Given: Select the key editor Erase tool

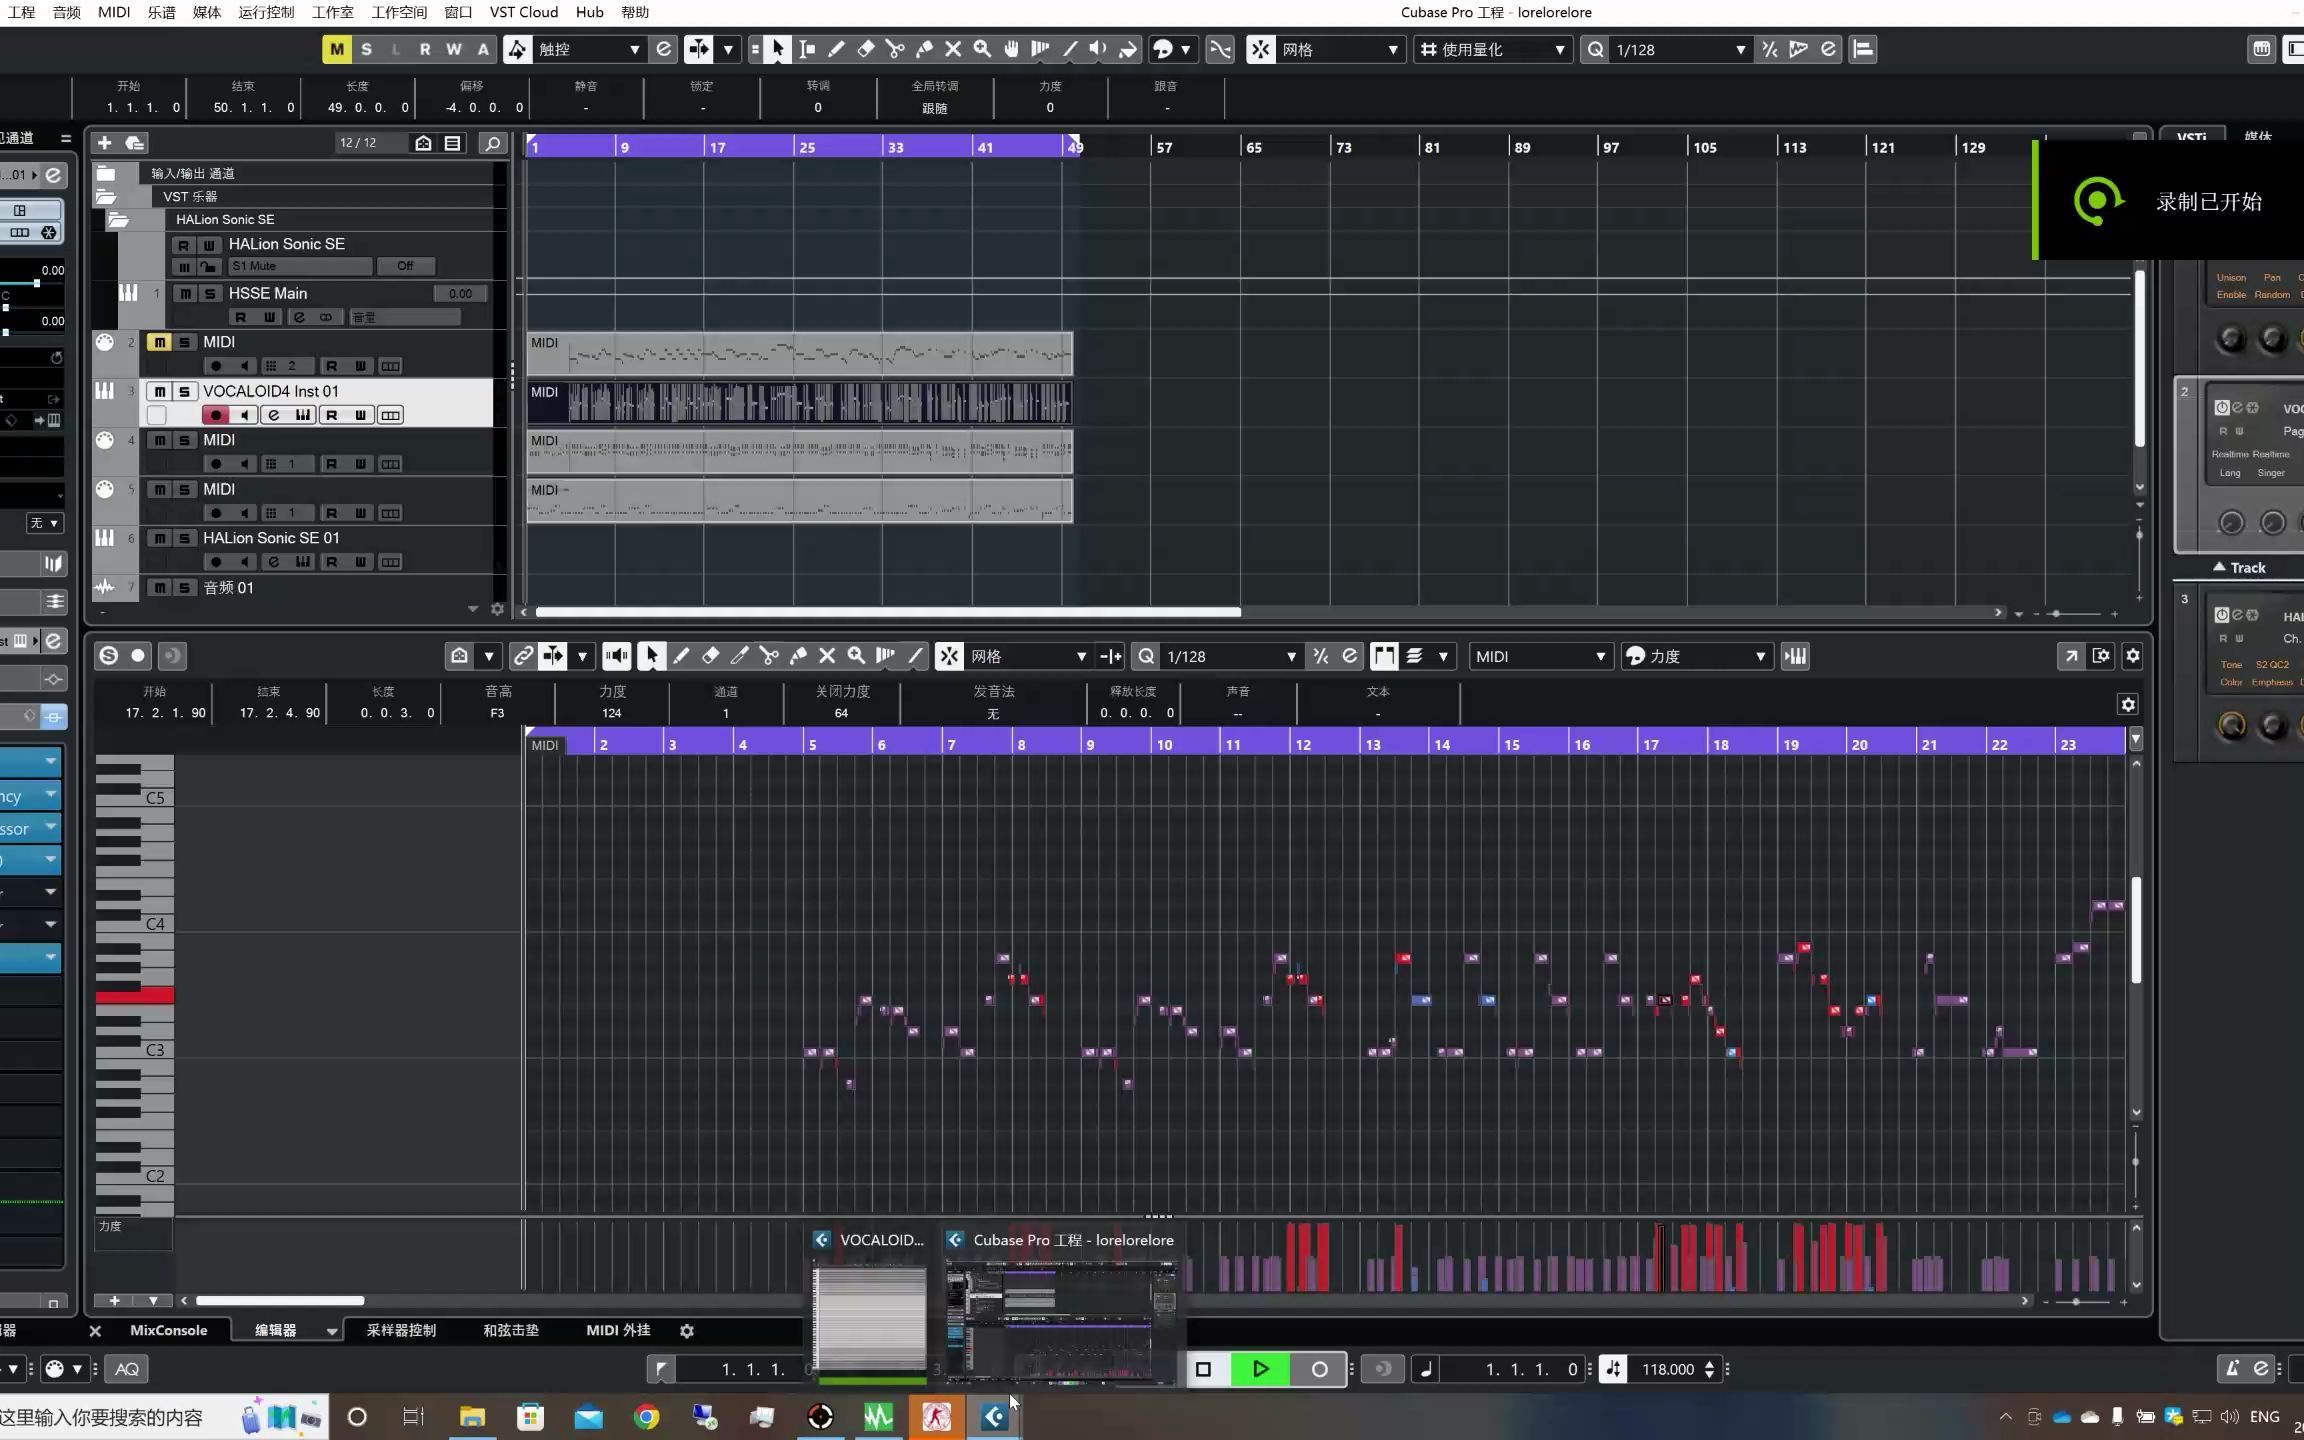Looking at the screenshot, I should tap(710, 656).
